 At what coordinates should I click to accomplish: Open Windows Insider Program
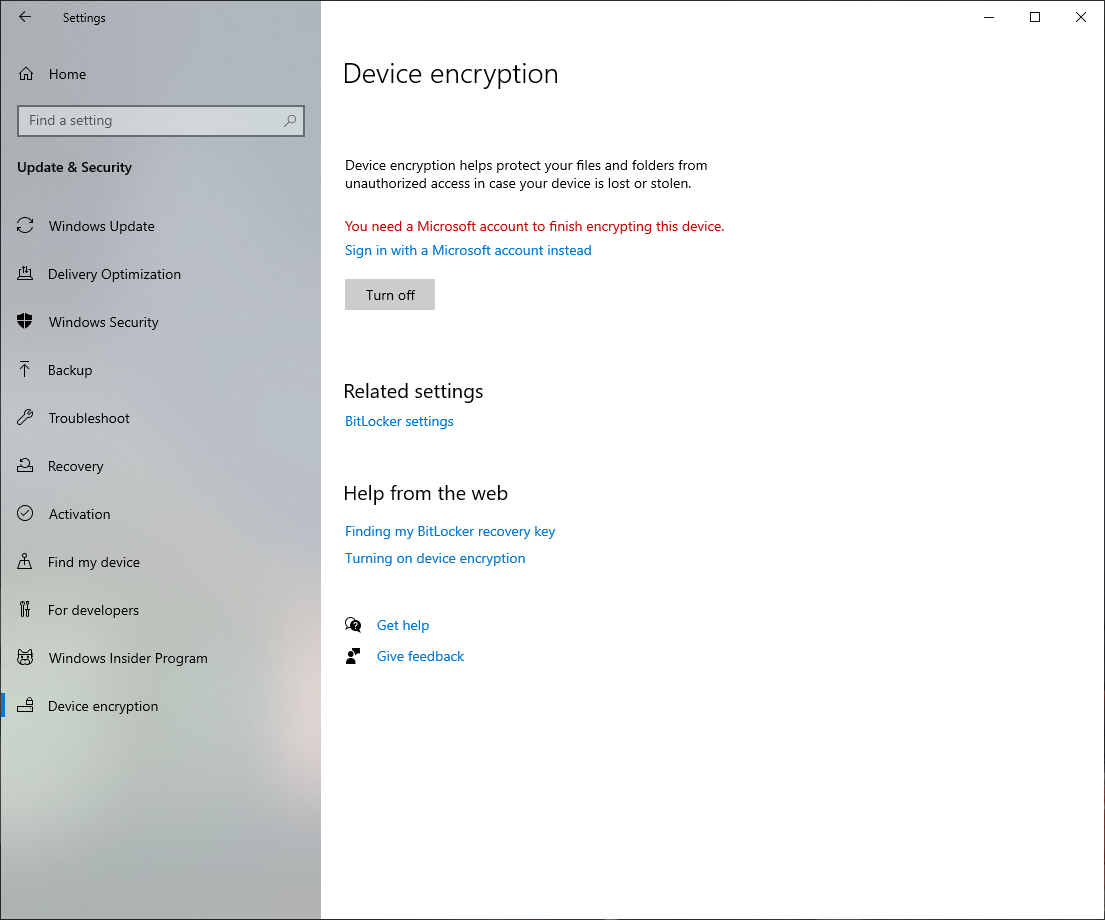(161, 657)
